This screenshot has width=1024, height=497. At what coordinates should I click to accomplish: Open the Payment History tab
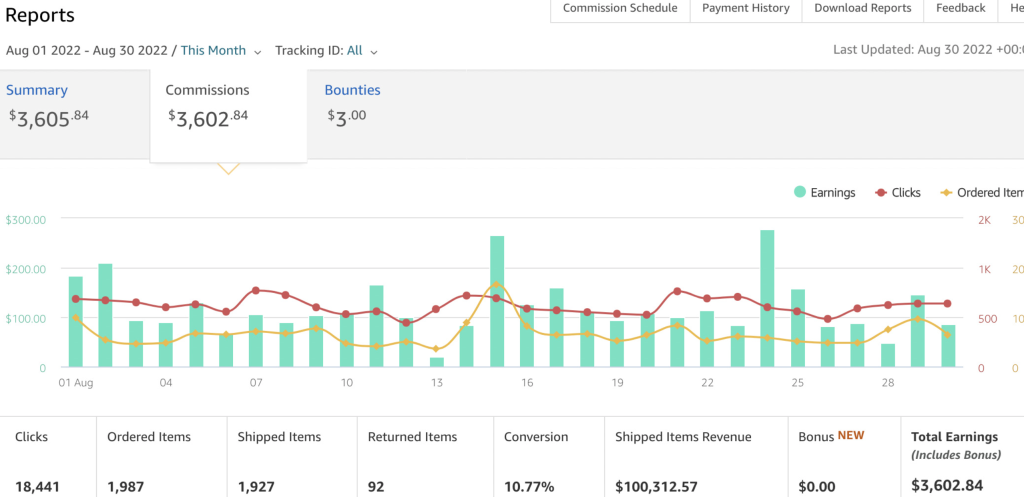pyautogui.click(x=746, y=8)
